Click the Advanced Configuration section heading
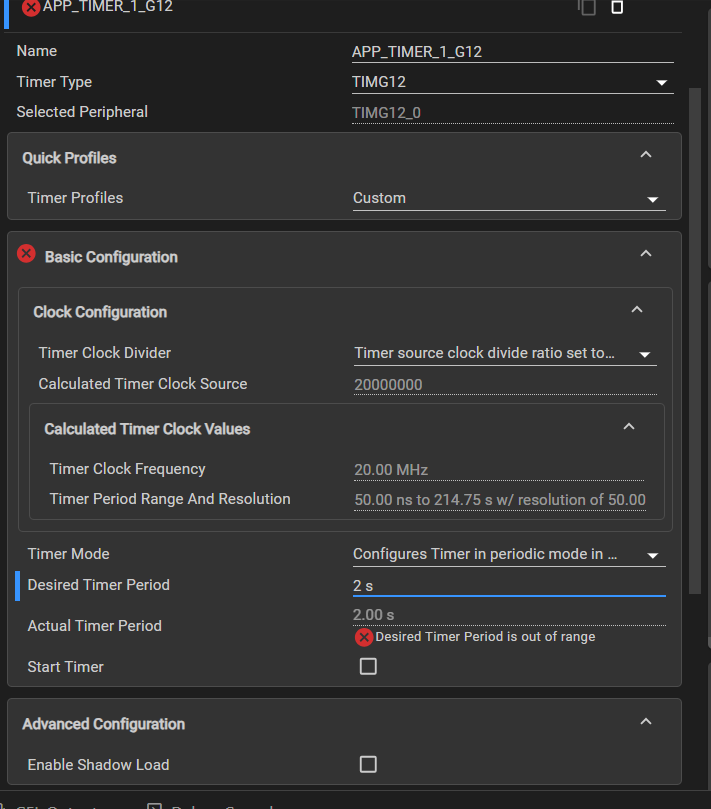 (103, 724)
